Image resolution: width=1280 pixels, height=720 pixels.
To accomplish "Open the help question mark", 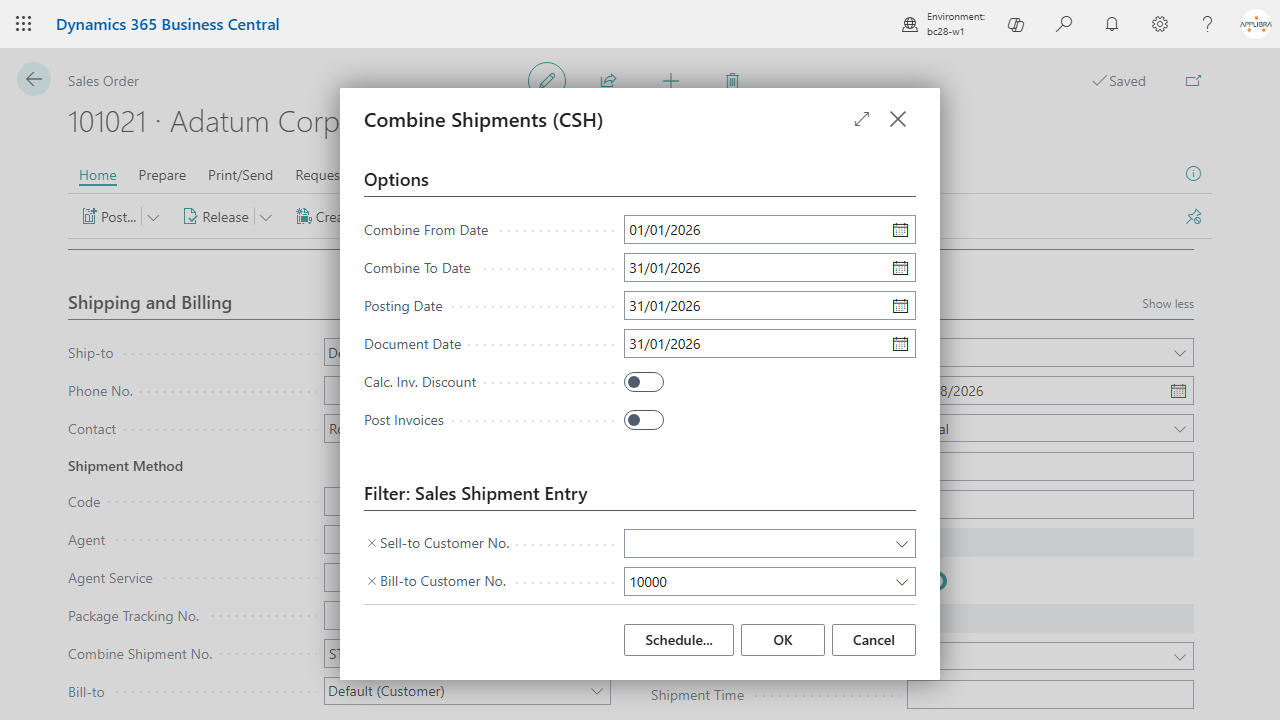I will pos(1208,24).
